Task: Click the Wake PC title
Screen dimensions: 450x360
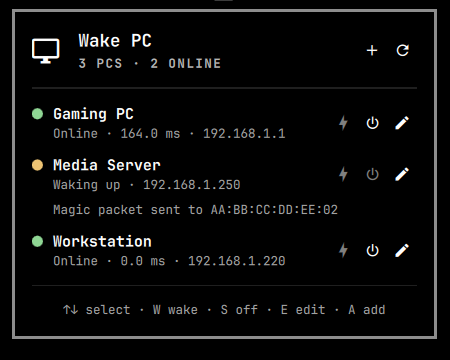Action: [x=115, y=41]
